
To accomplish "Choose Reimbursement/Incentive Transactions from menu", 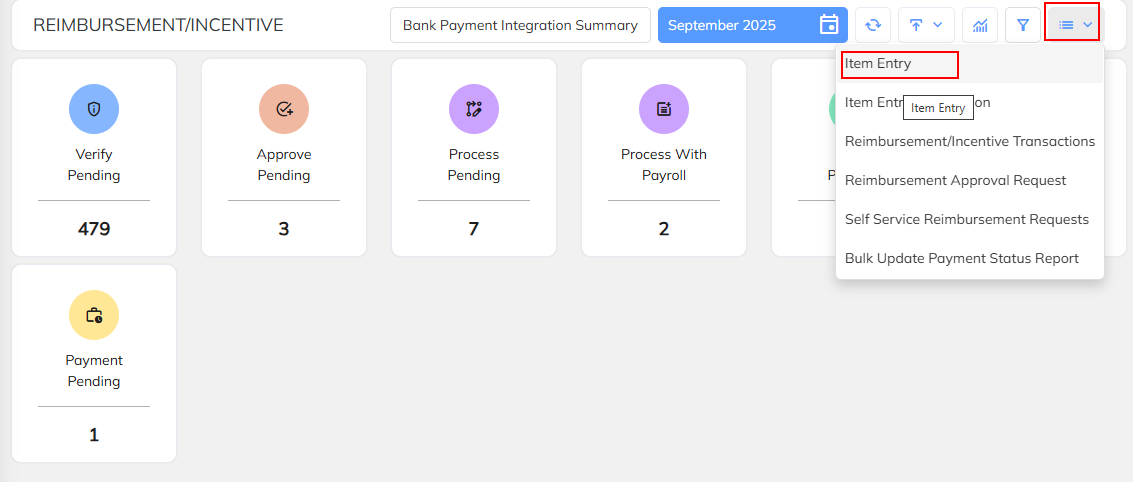I will click(969, 142).
